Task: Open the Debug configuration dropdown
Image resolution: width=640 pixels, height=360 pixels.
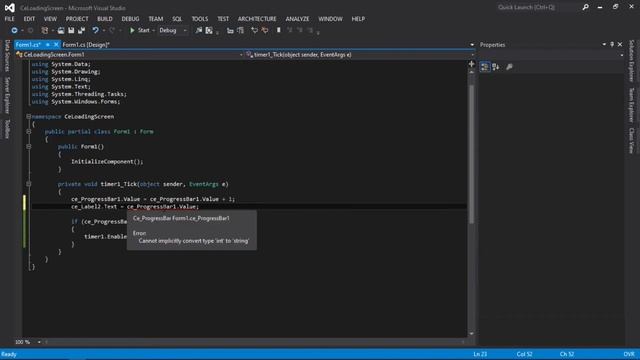Action: pos(173,31)
